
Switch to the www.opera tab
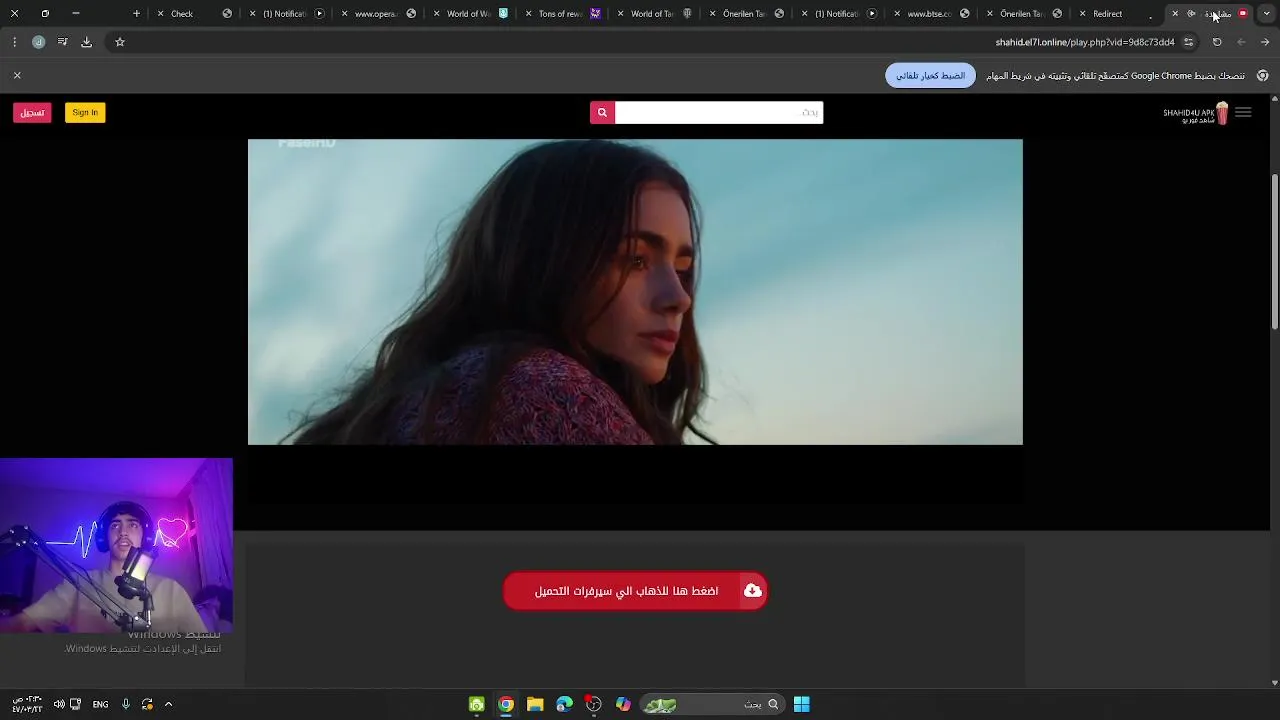click(375, 14)
